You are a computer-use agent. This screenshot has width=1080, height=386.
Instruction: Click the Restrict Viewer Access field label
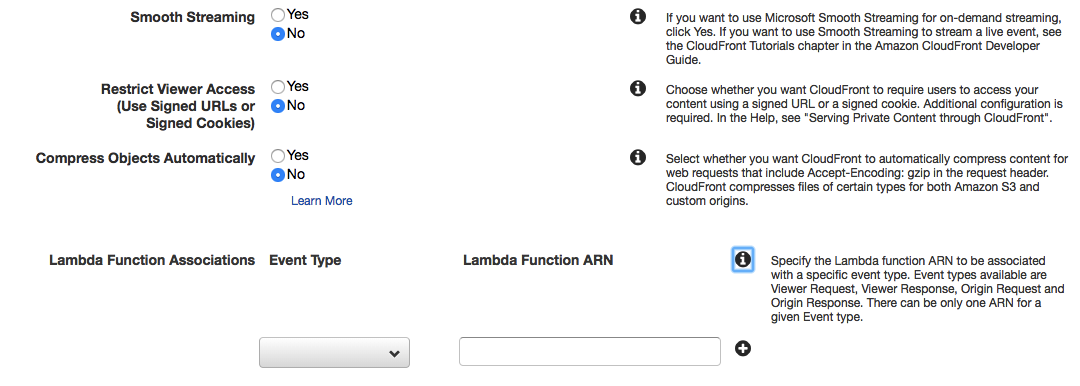[178, 107]
